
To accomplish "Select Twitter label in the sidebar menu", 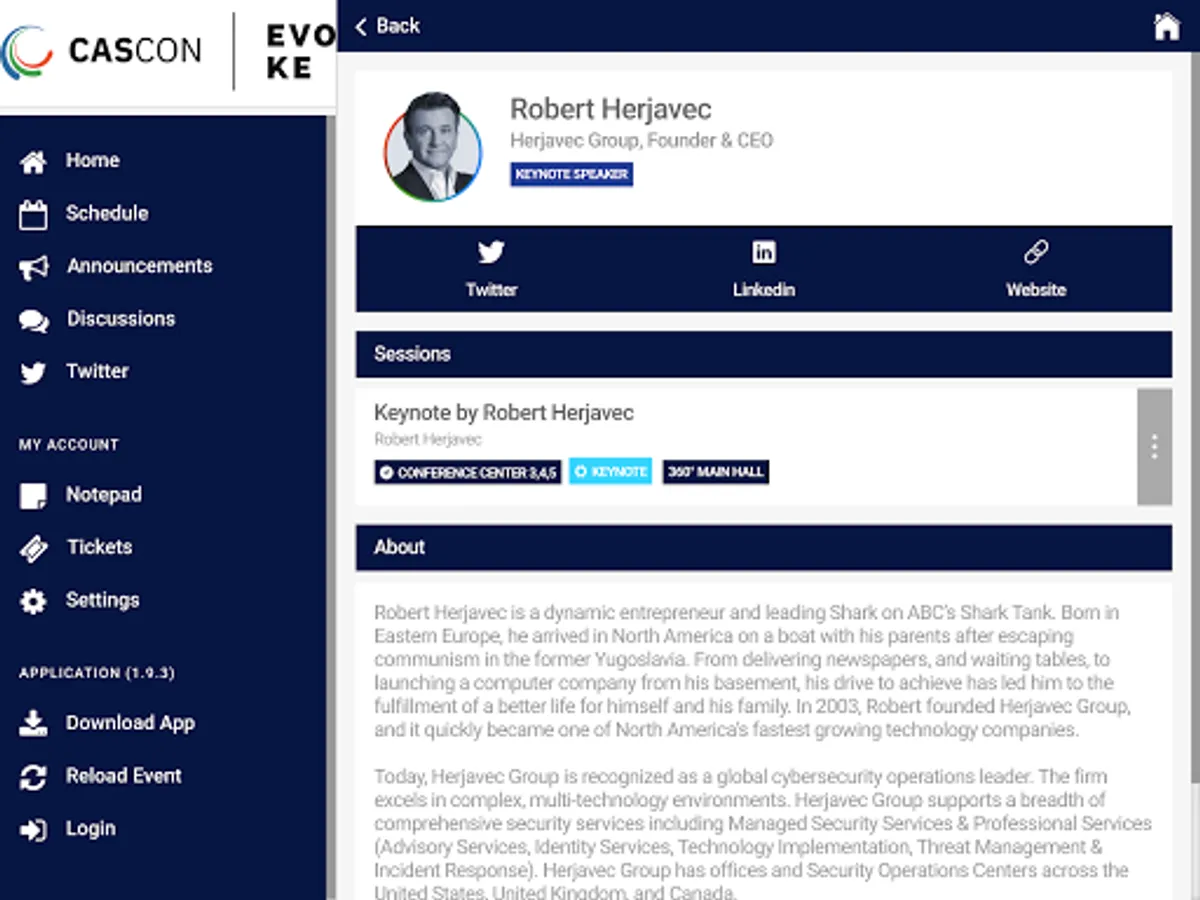I will (97, 371).
